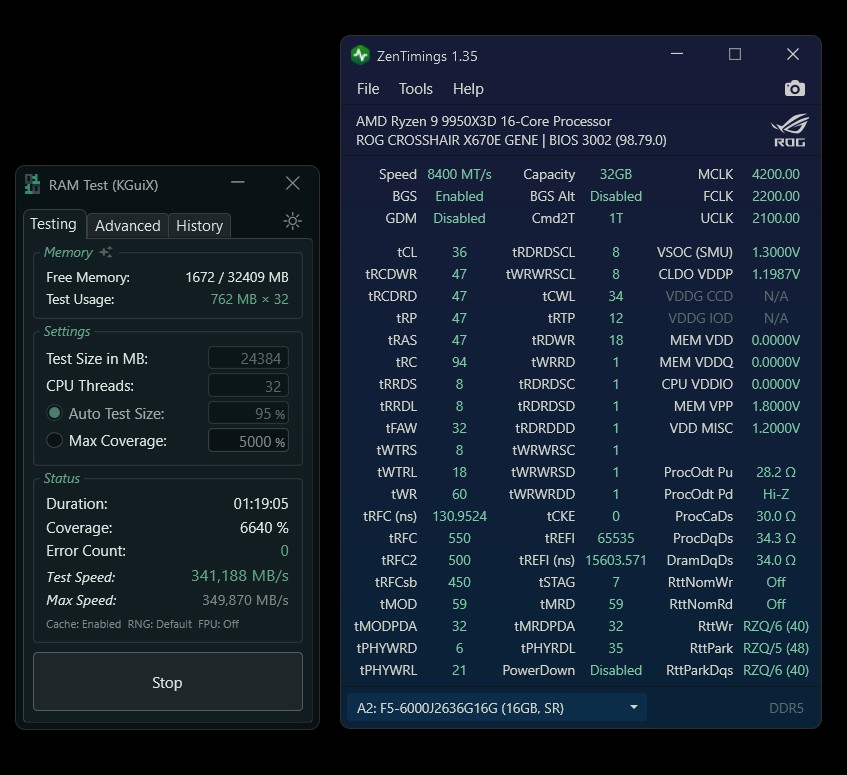Click the UCLK value 2100.00
The width and height of the screenshot is (847, 775).
tap(775, 218)
